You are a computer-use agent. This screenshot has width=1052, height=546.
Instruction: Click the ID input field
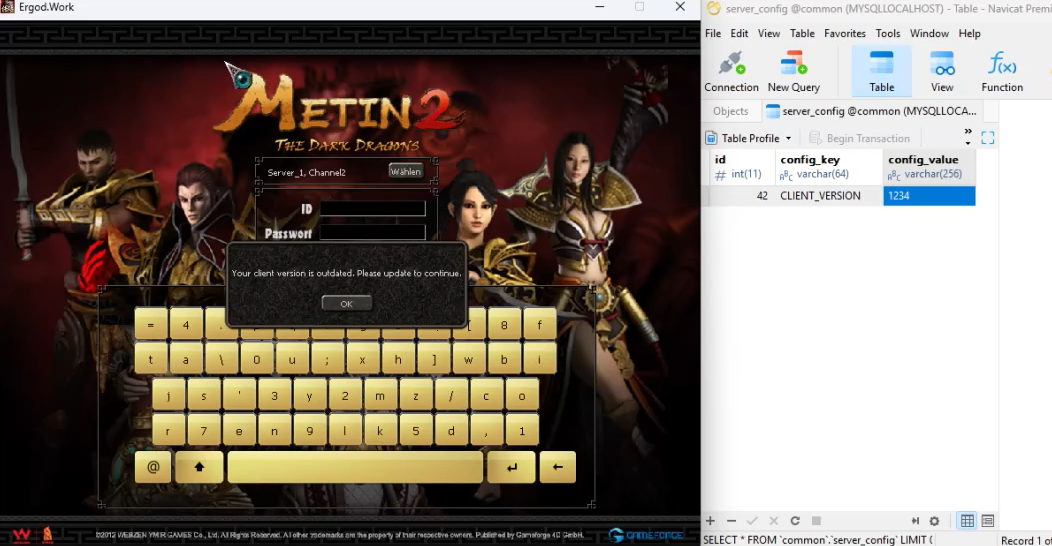coord(372,209)
